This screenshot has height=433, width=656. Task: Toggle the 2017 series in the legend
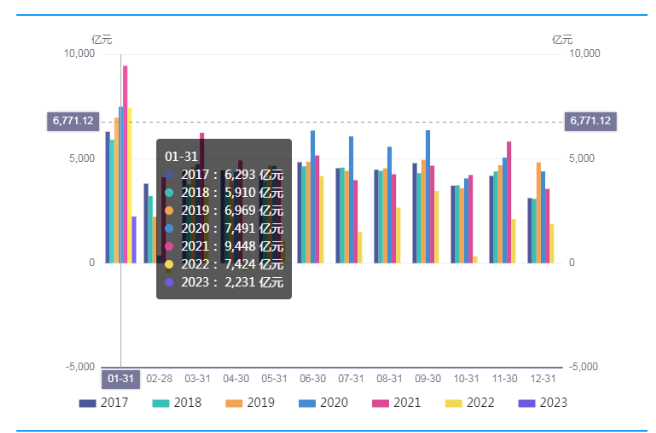click(x=103, y=403)
